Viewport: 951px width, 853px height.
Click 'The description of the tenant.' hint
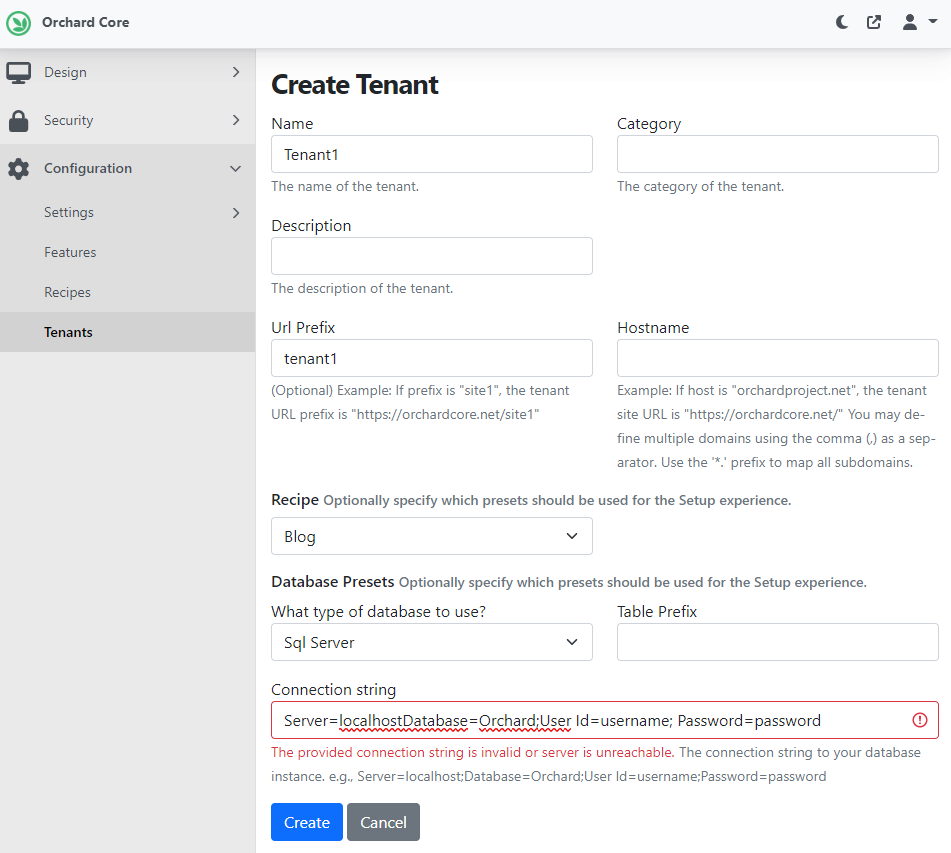point(362,289)
